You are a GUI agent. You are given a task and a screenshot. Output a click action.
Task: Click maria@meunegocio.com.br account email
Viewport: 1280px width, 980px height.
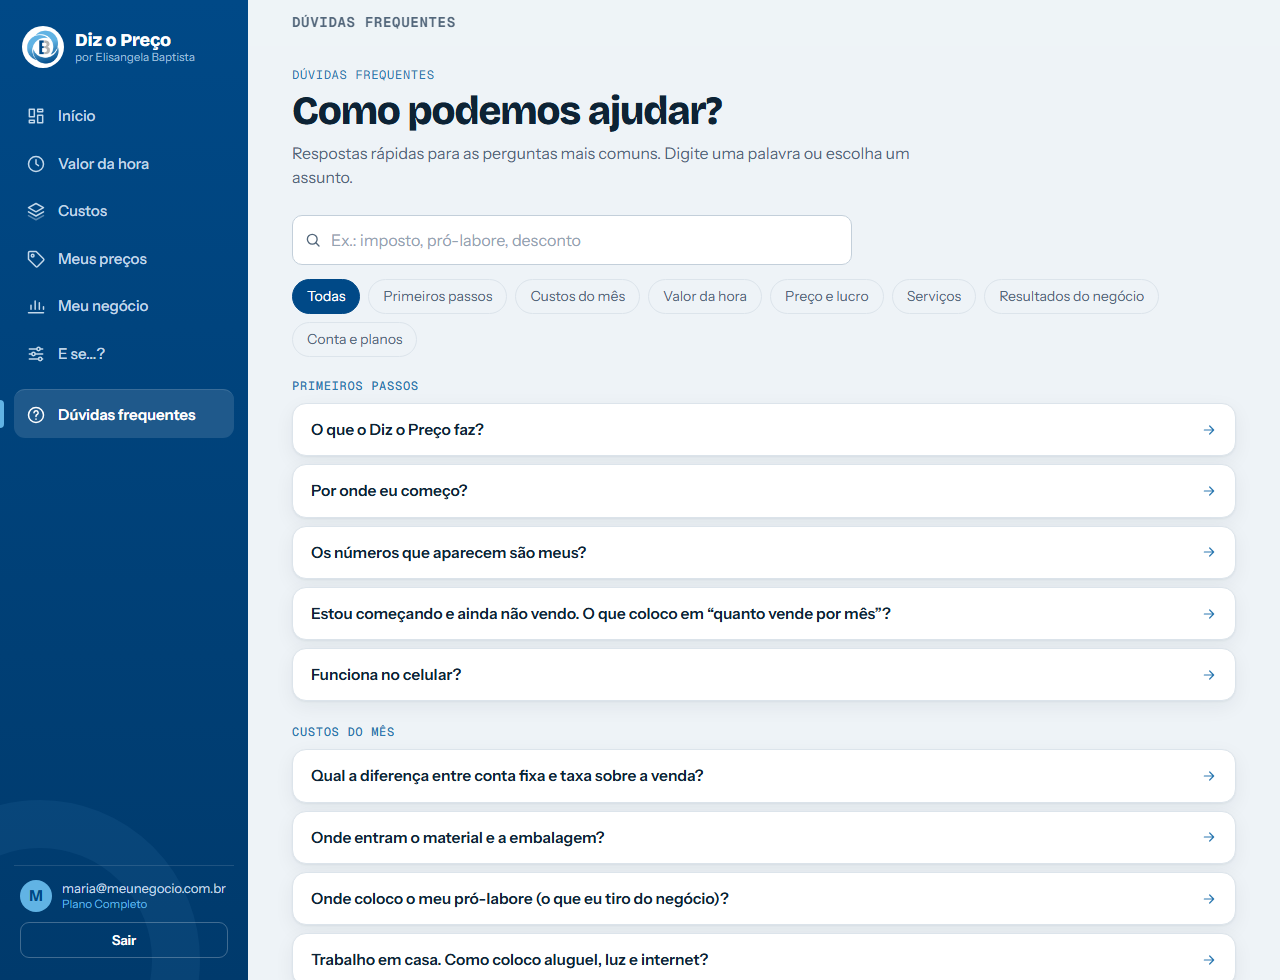(x=144, y=888)
